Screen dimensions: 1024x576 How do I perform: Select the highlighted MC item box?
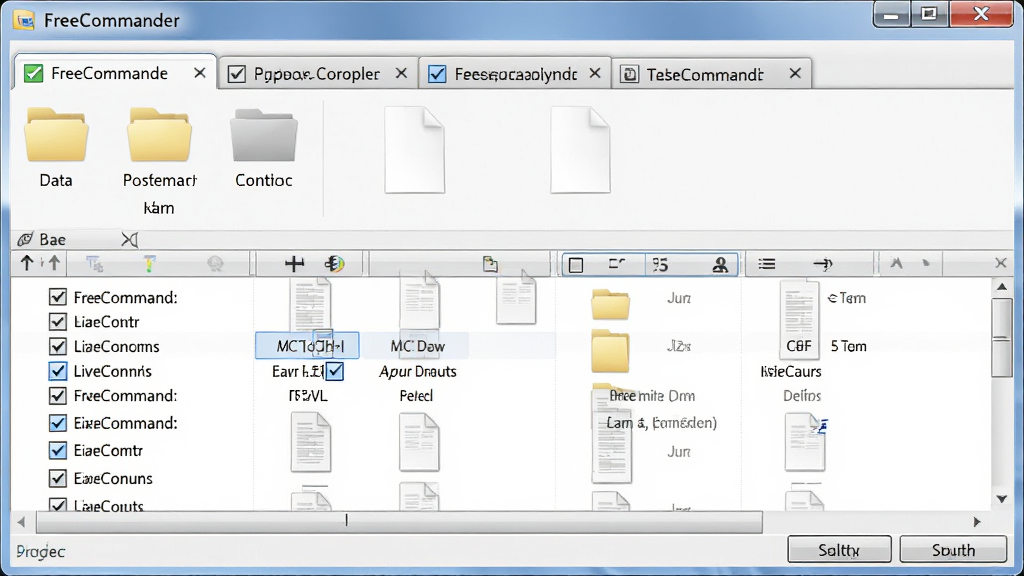(x=307, y=345)
